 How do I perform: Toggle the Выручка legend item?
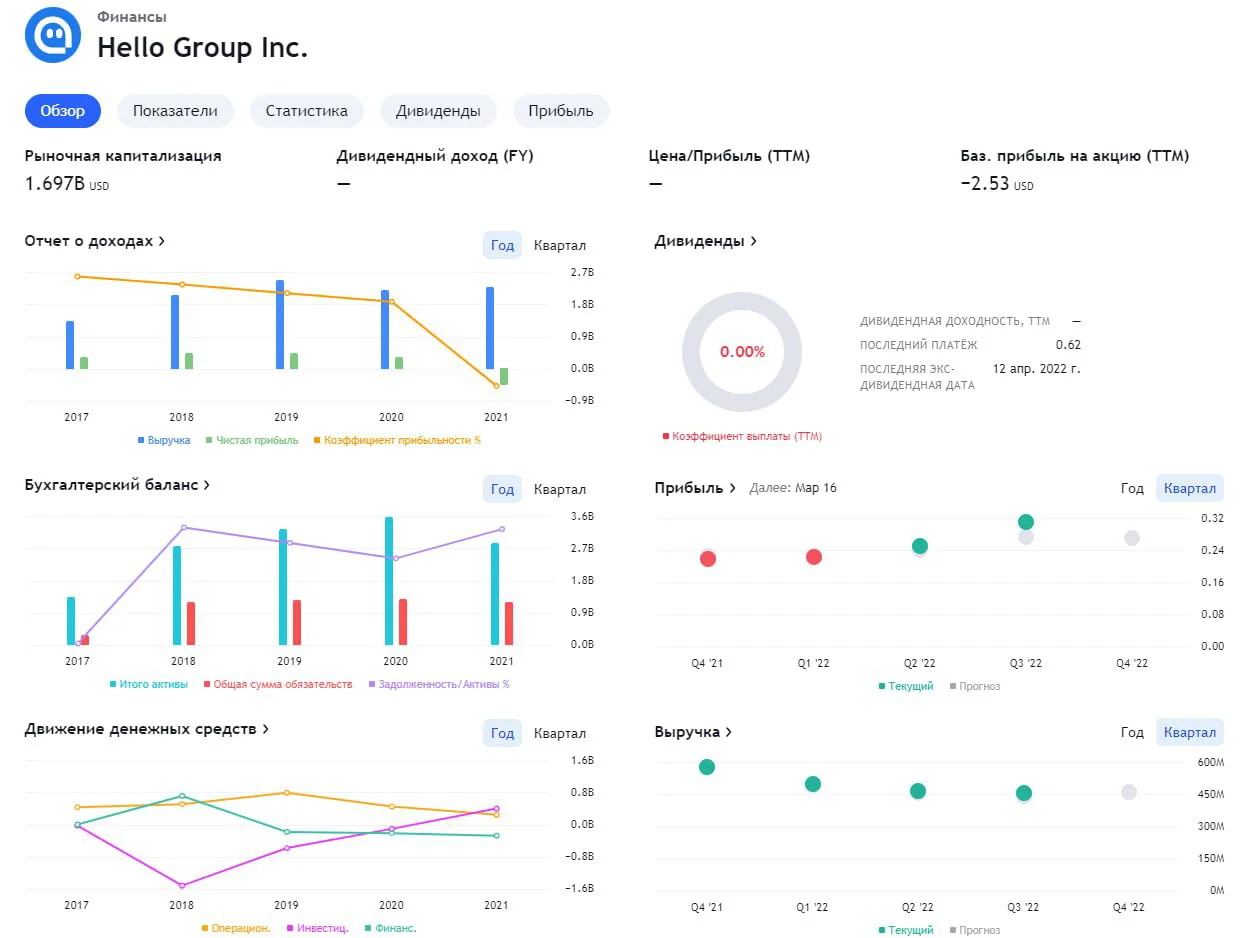click(x=164, y=440)
